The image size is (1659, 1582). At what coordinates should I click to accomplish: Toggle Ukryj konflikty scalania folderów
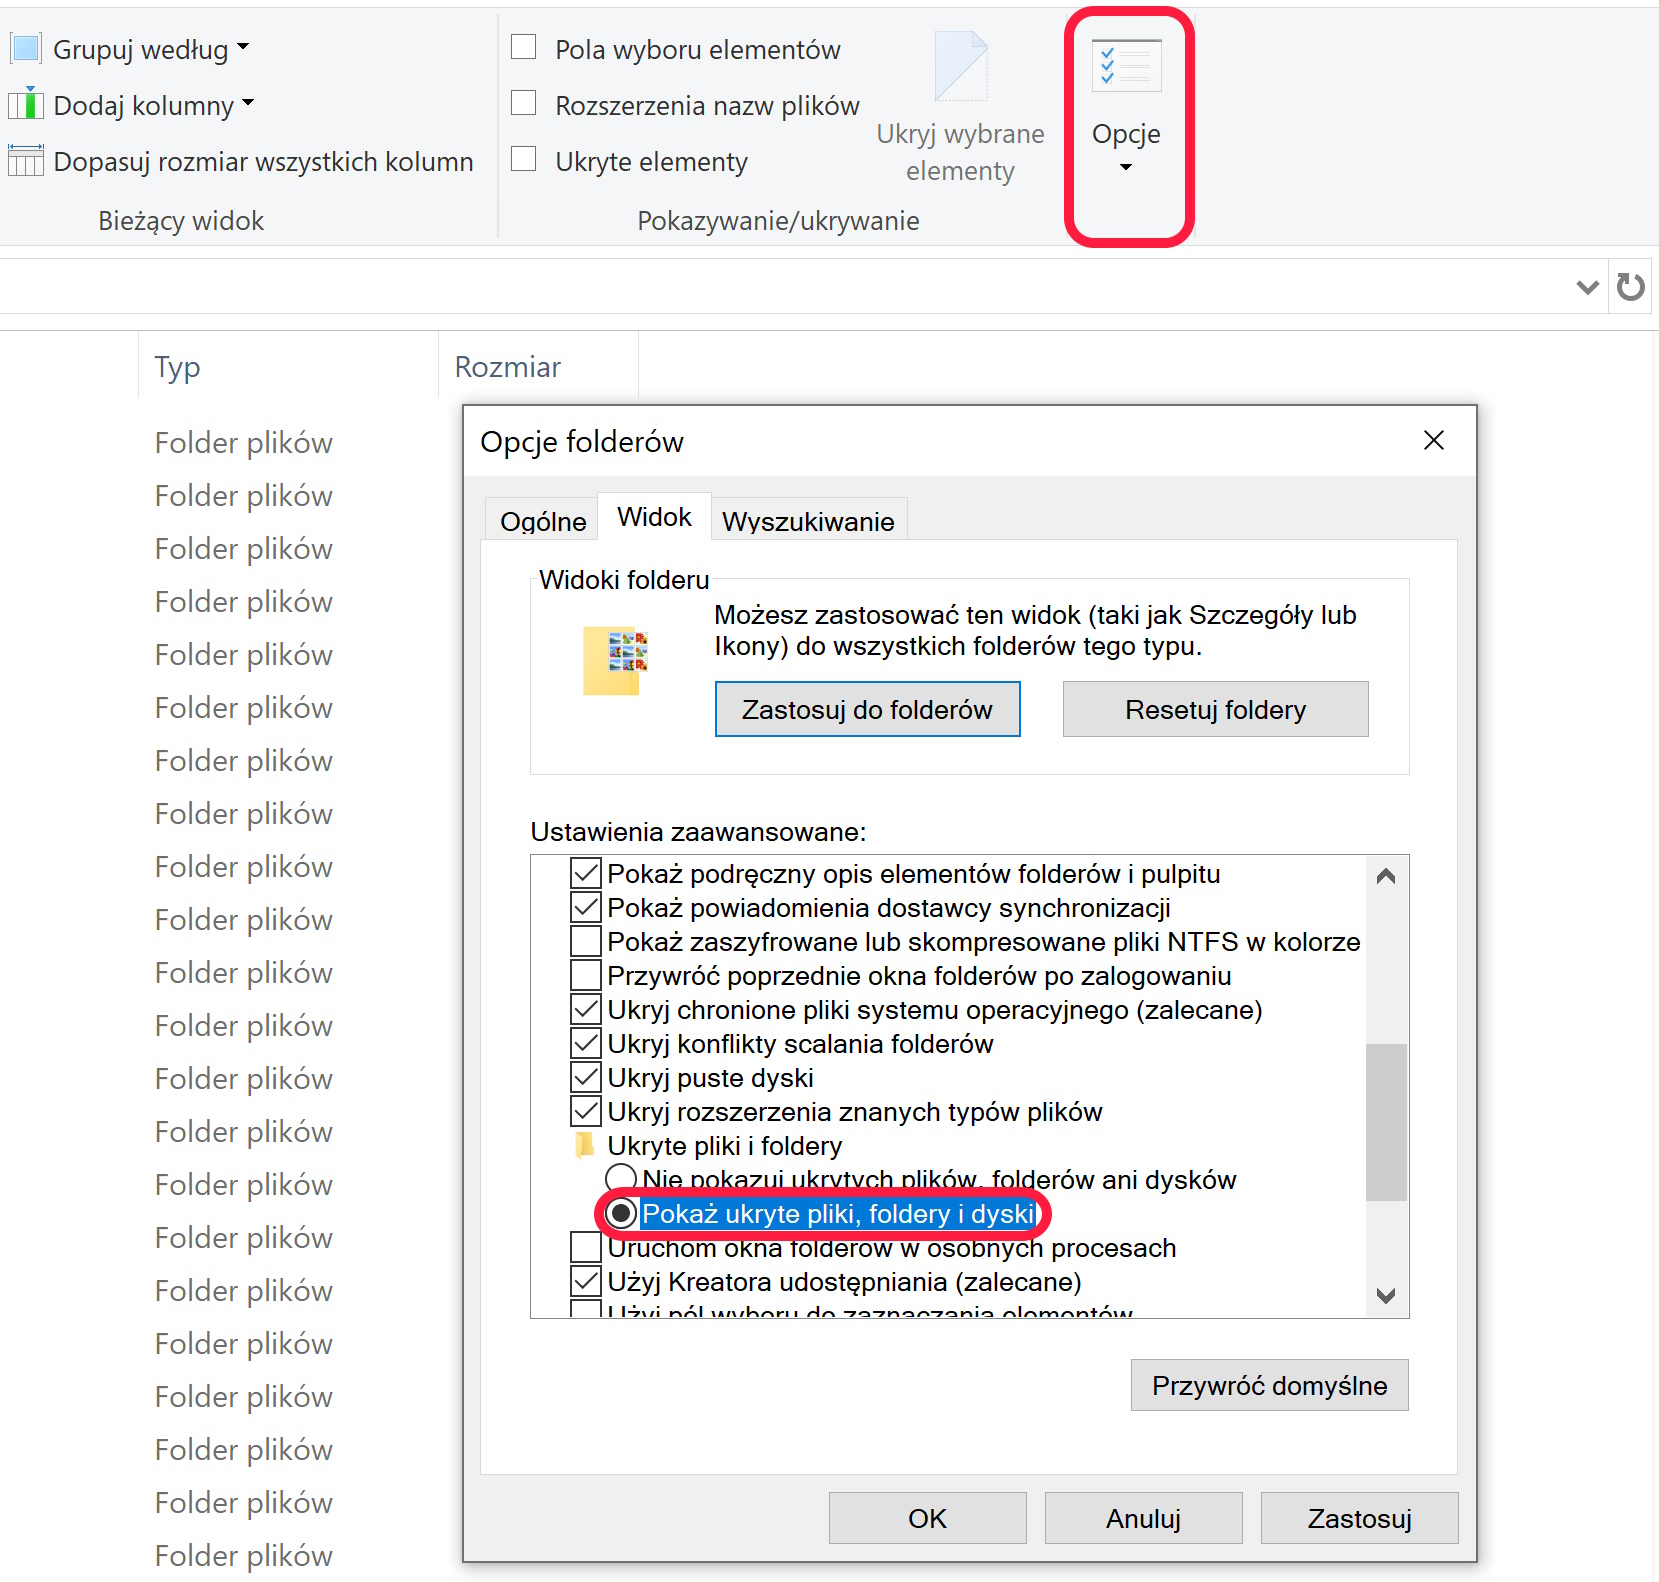585,1043
